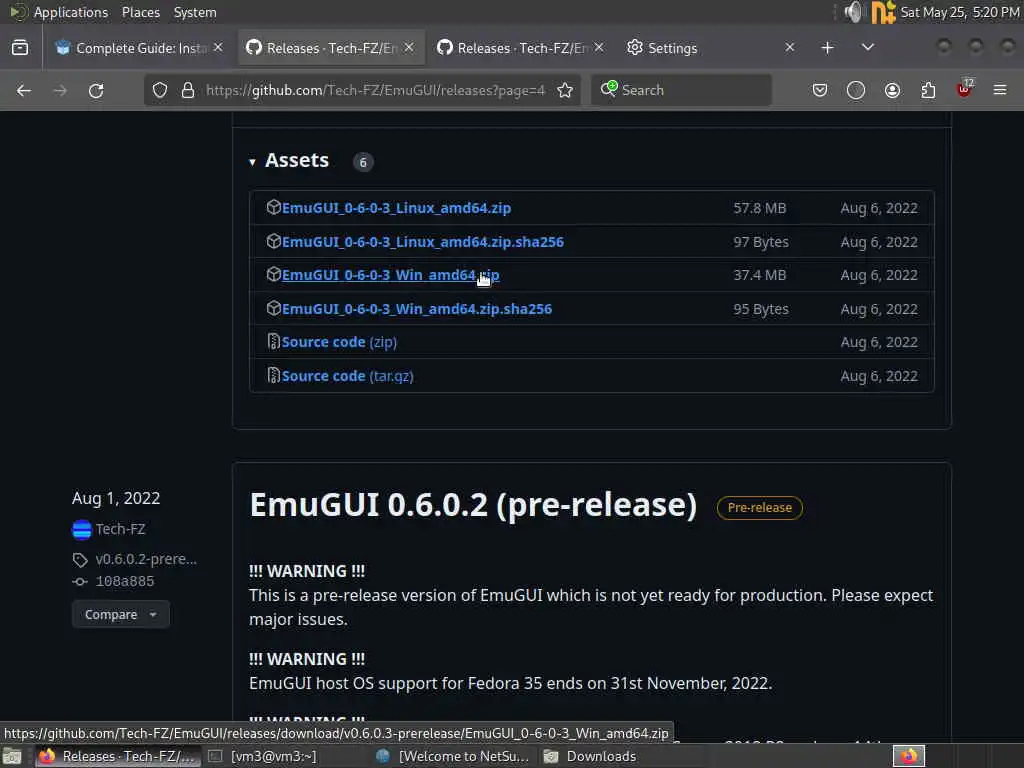Open the Compare dropdown button
Image resolution: width=1024 pixels, height=768 pixels.
[x=121, y=615]
